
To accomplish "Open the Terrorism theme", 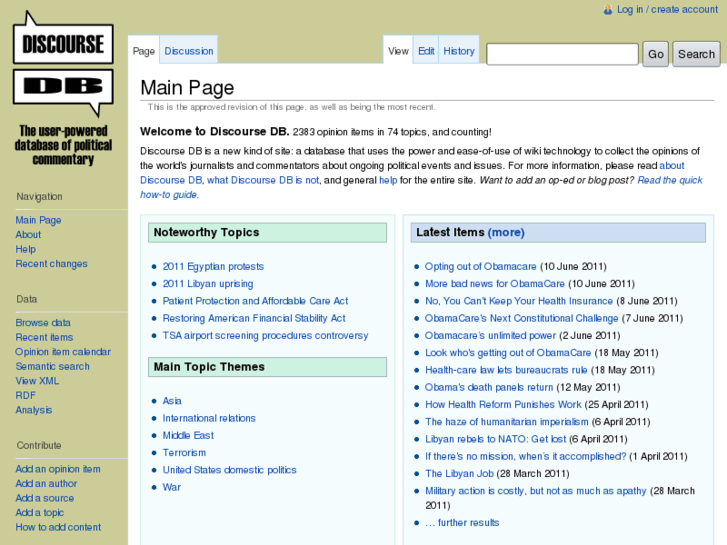I will [184, 453].
